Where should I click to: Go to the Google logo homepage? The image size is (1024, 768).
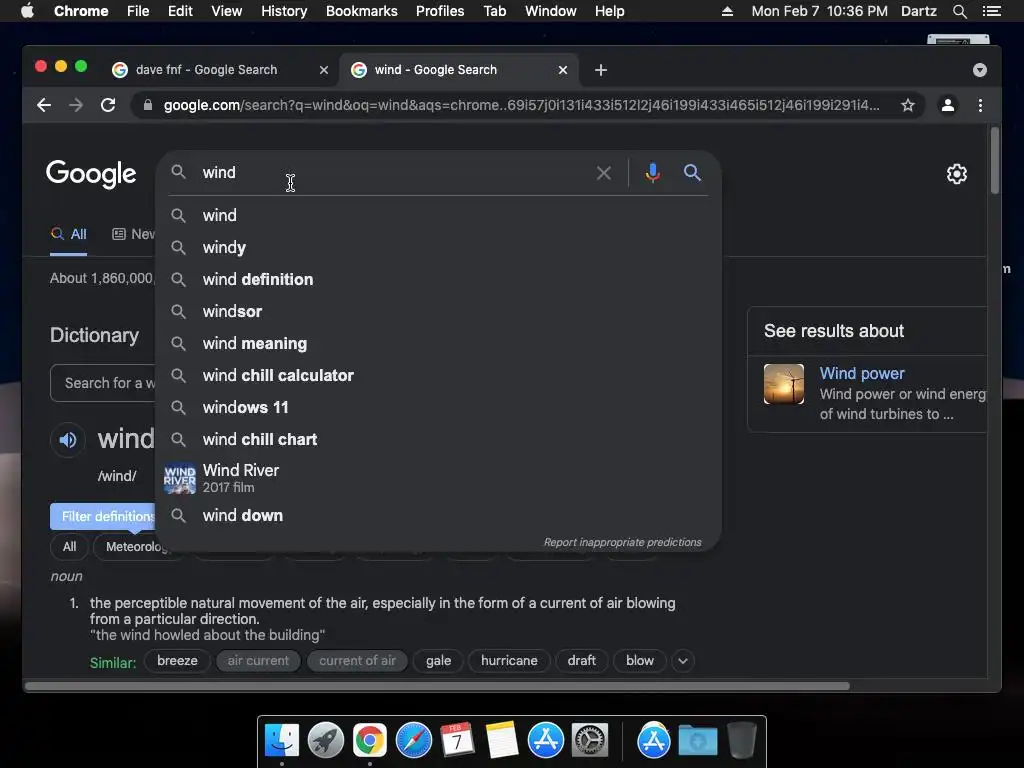click(x=91, y=174)
